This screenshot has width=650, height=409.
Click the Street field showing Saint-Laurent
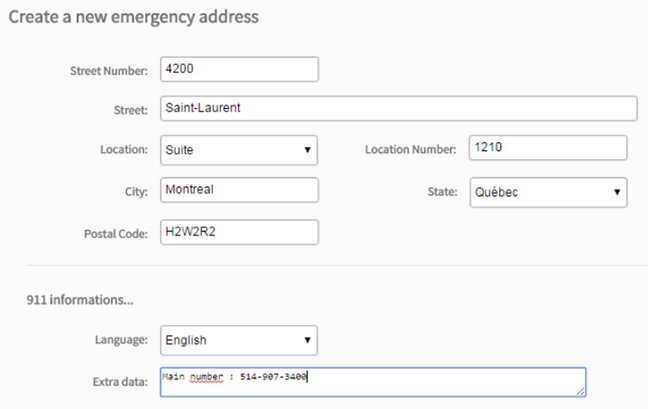[x=398, y=109]
